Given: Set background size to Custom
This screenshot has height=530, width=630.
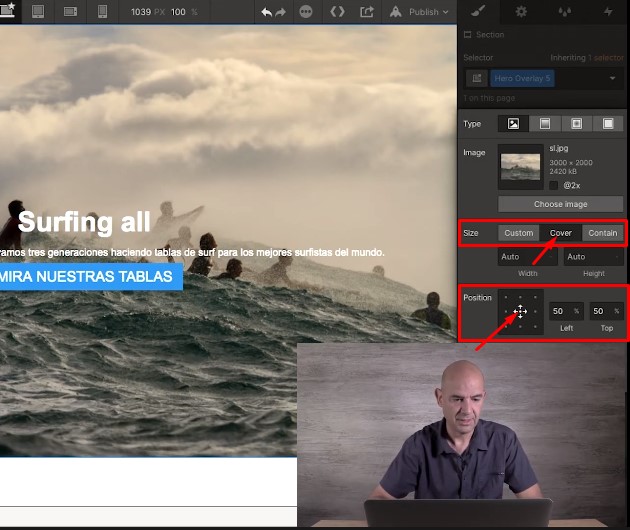Looking at the screenshot, I should [518, 233].
